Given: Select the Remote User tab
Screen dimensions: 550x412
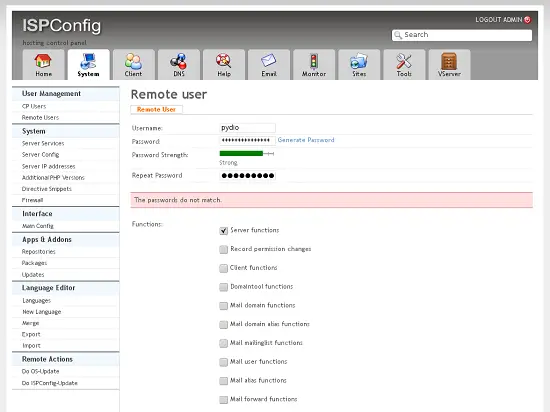Looking at the screenshot, I should tap(156, 109).
